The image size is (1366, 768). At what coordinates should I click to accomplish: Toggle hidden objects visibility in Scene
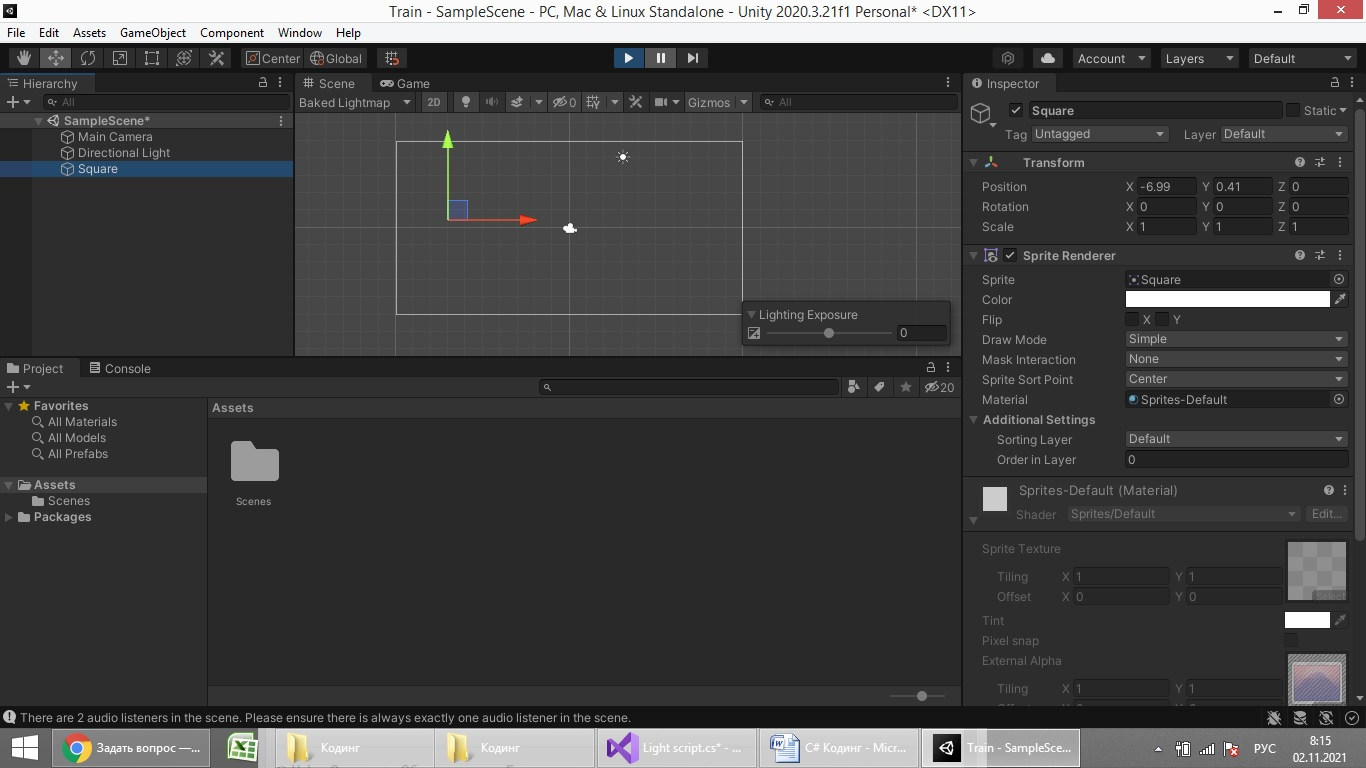(565, 102)
